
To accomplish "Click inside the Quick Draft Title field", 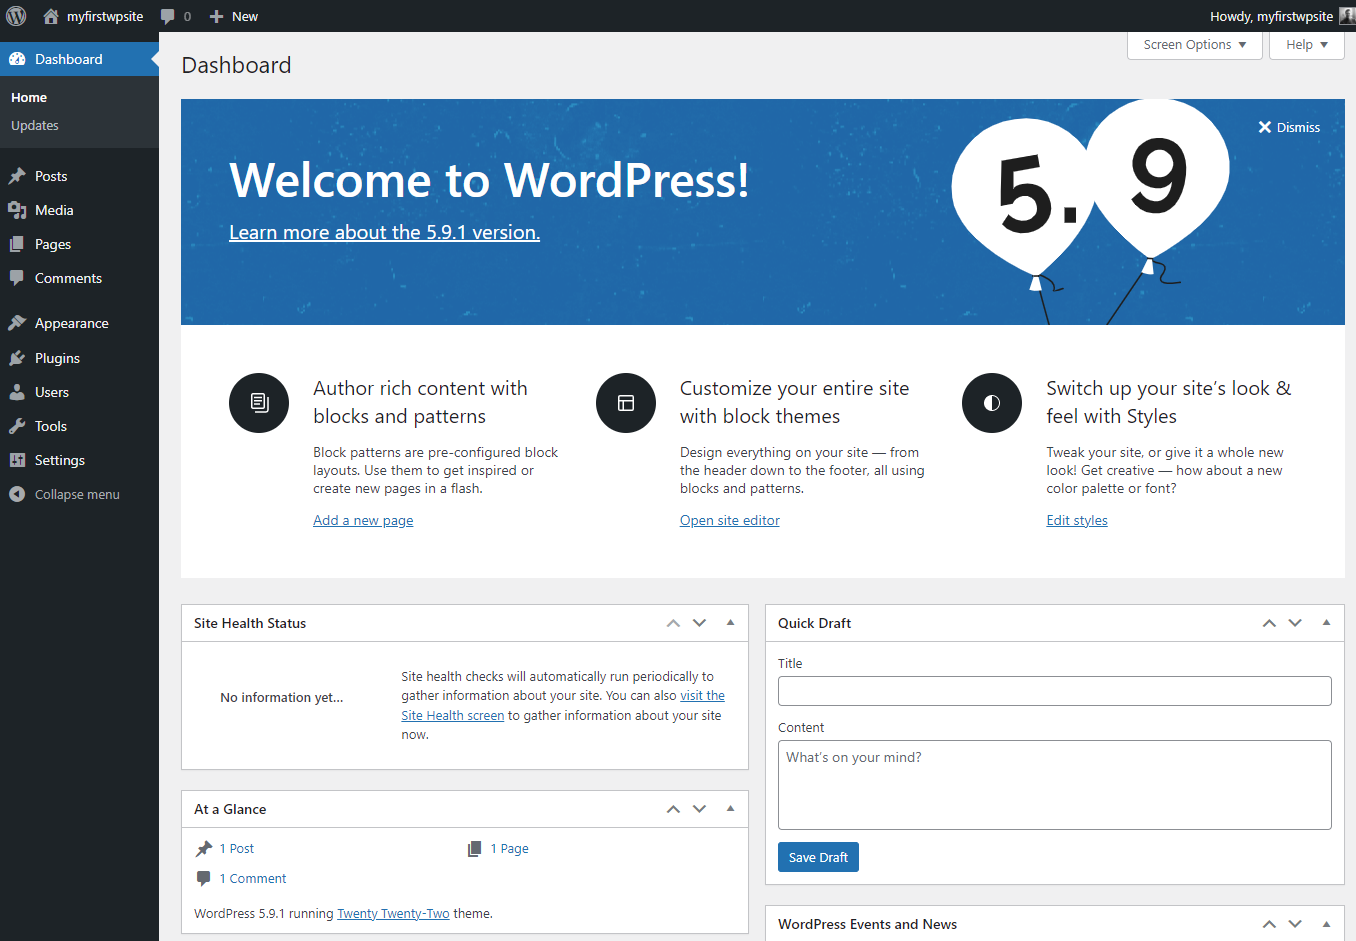I will 1054,690.
